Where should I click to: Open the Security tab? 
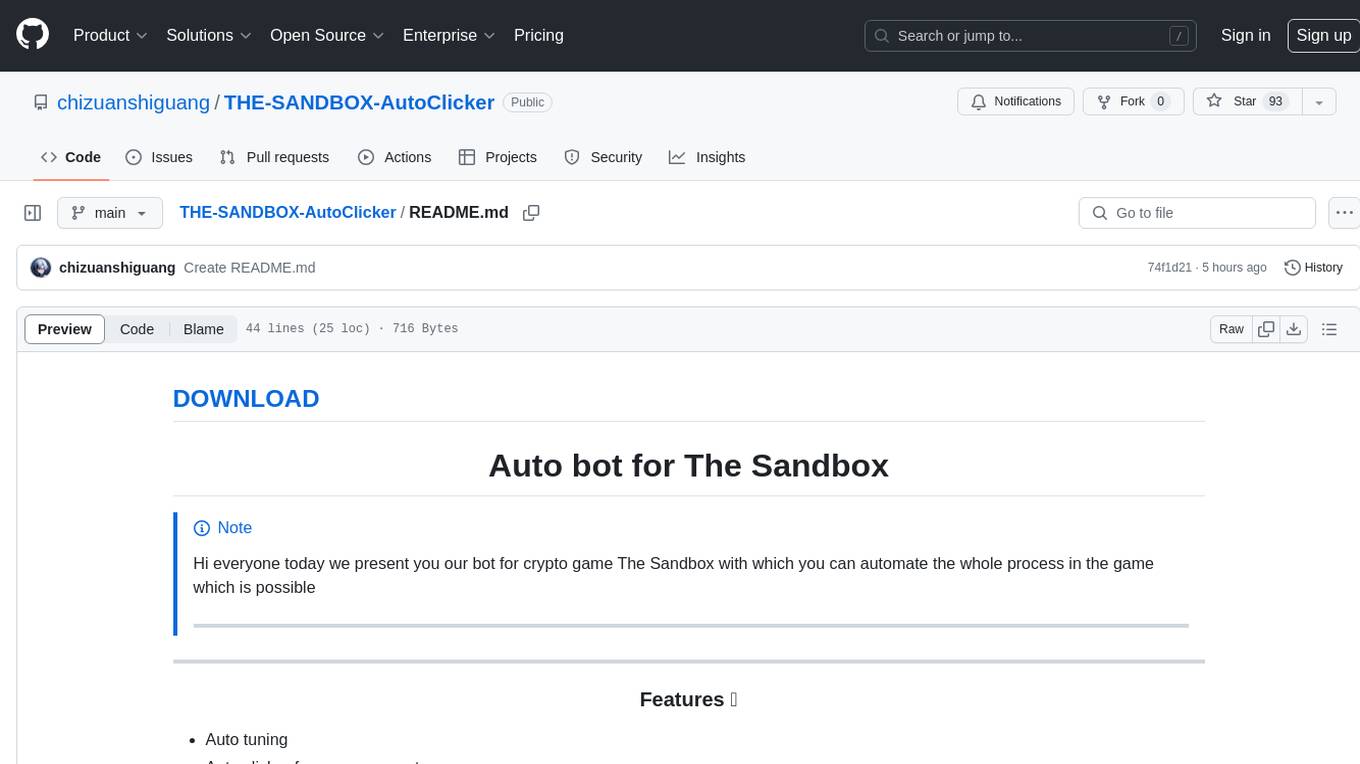(x=603, y=157)
